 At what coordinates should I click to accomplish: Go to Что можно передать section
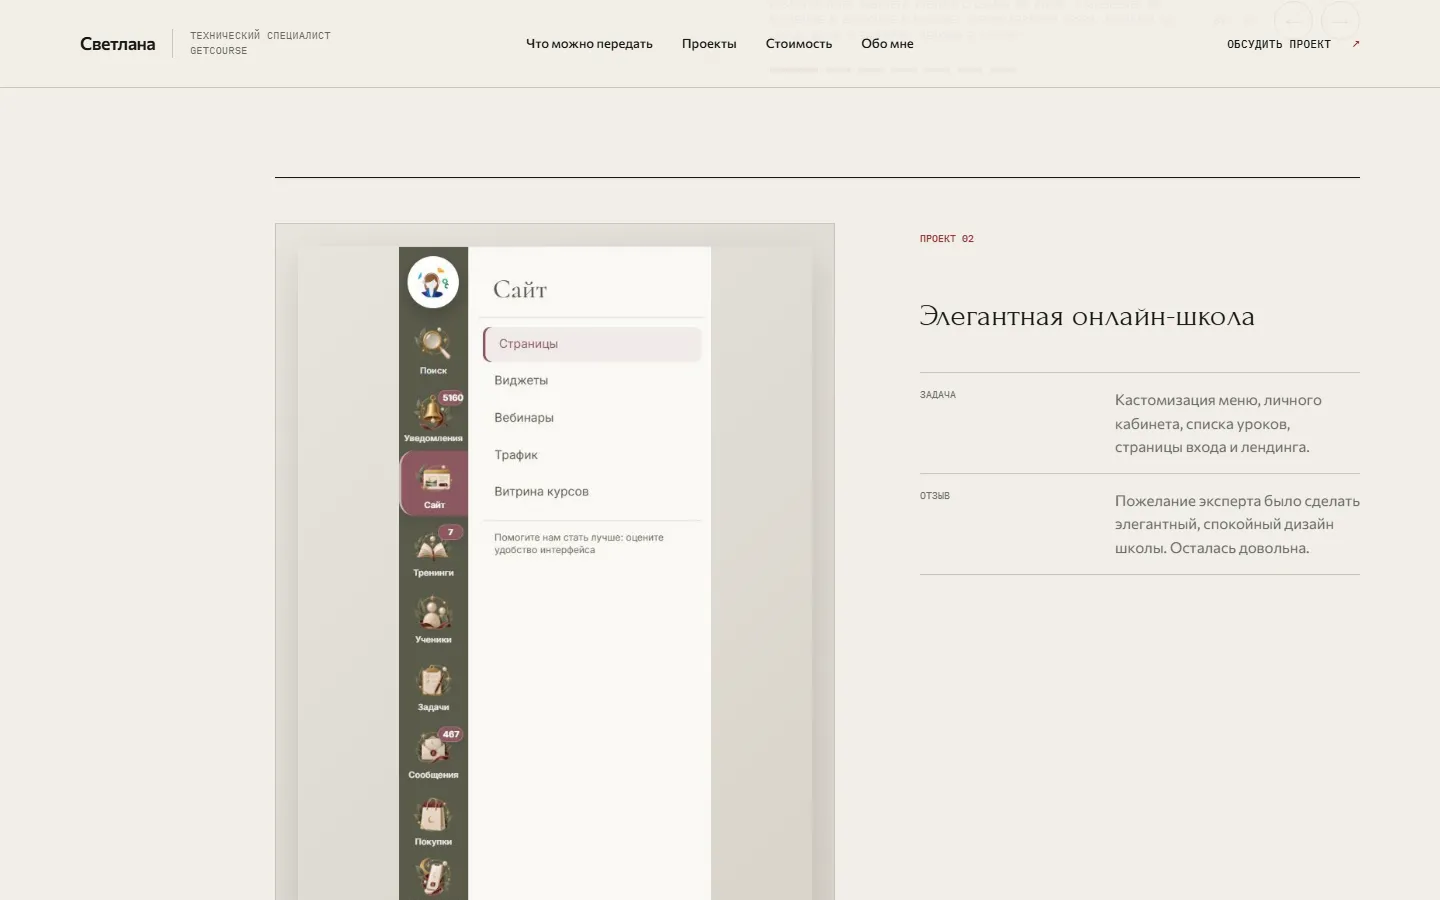pyautogui.click(x=589, y=44)
